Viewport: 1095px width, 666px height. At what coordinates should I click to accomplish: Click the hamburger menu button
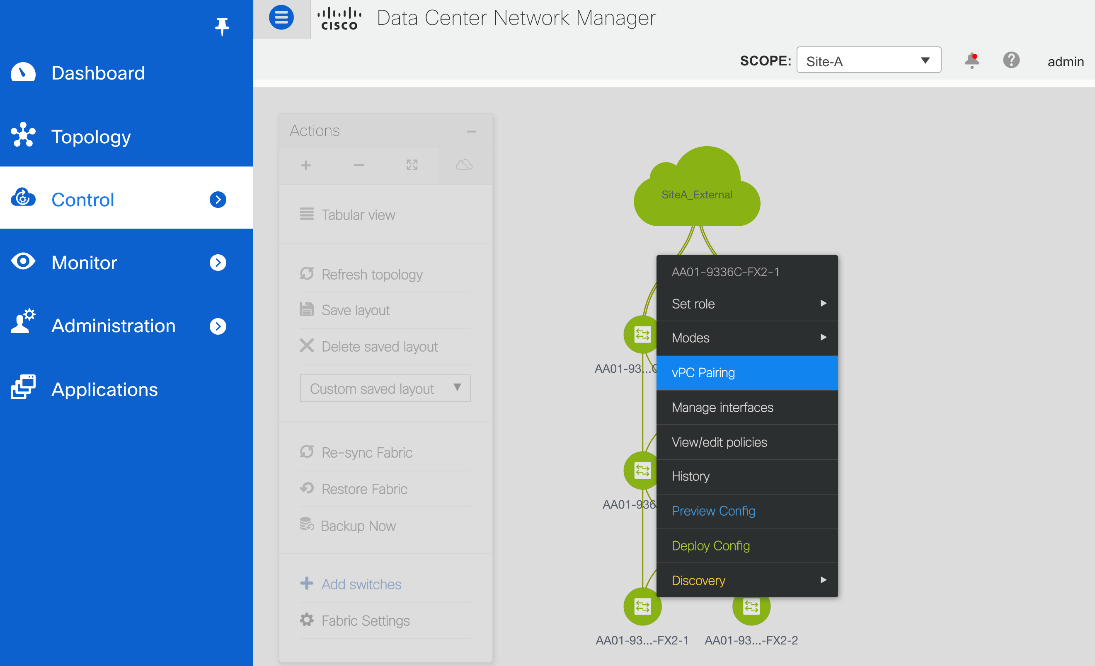point(281,17)
